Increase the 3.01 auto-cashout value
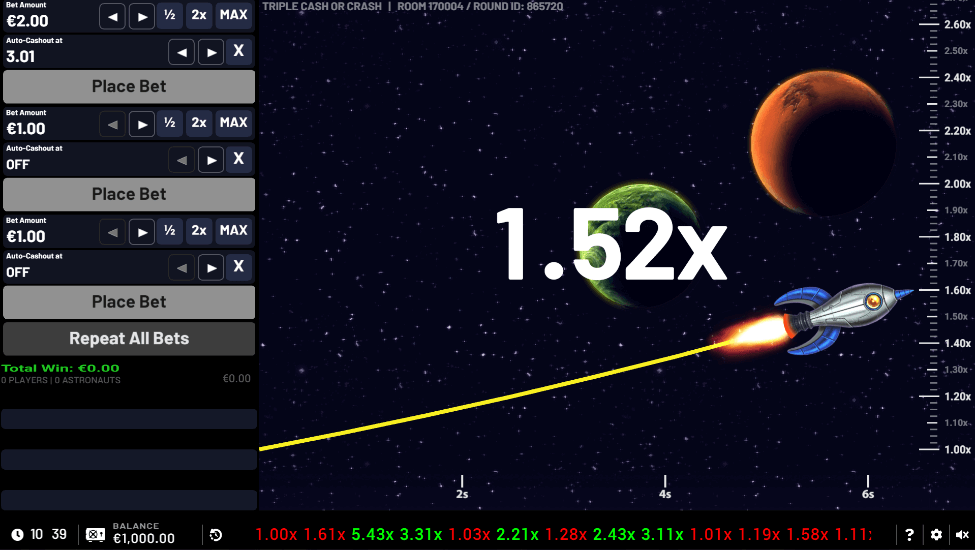 (x=211, y=52)
